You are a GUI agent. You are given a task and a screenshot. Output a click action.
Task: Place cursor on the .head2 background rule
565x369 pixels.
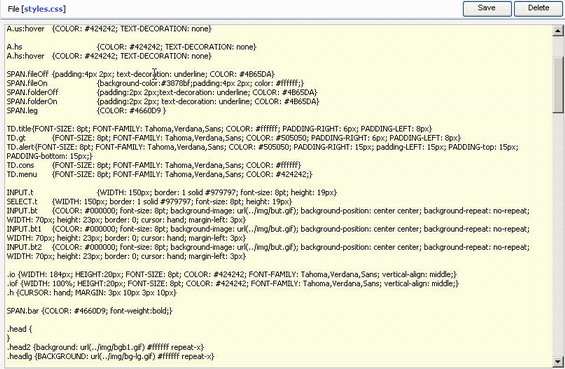coord(105,347)
